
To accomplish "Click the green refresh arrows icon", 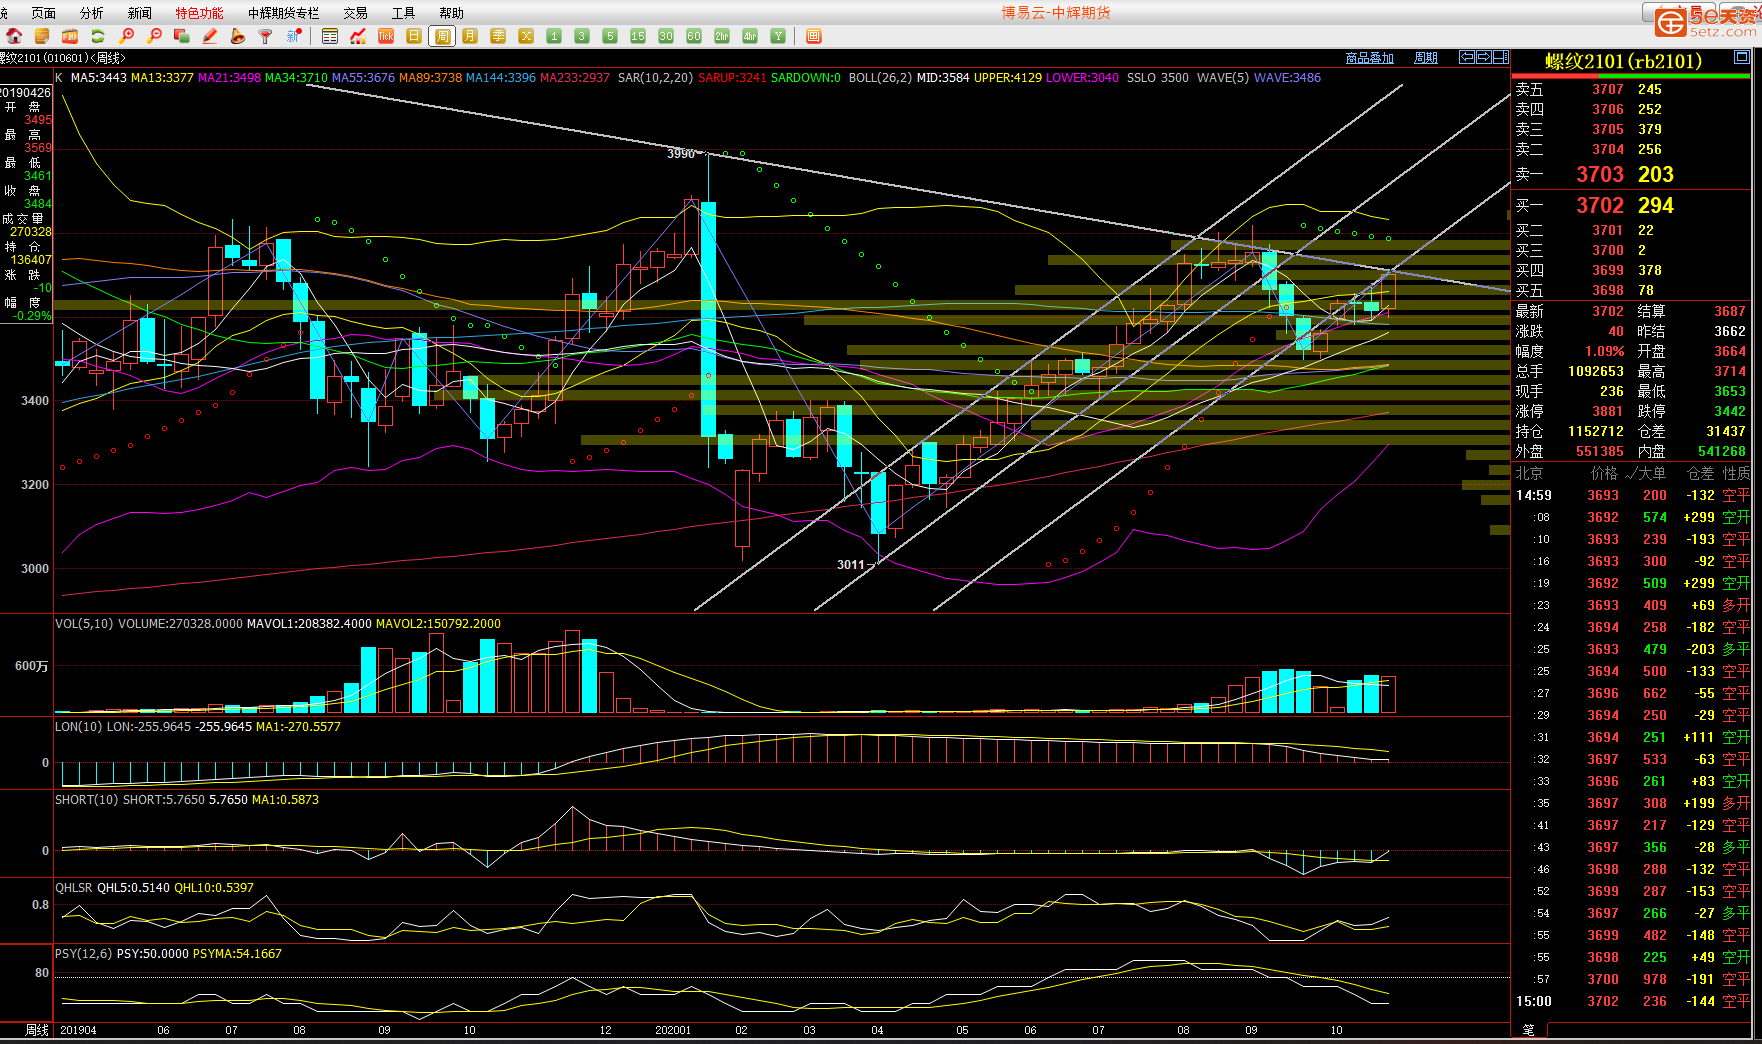I will tap(98, 36).
